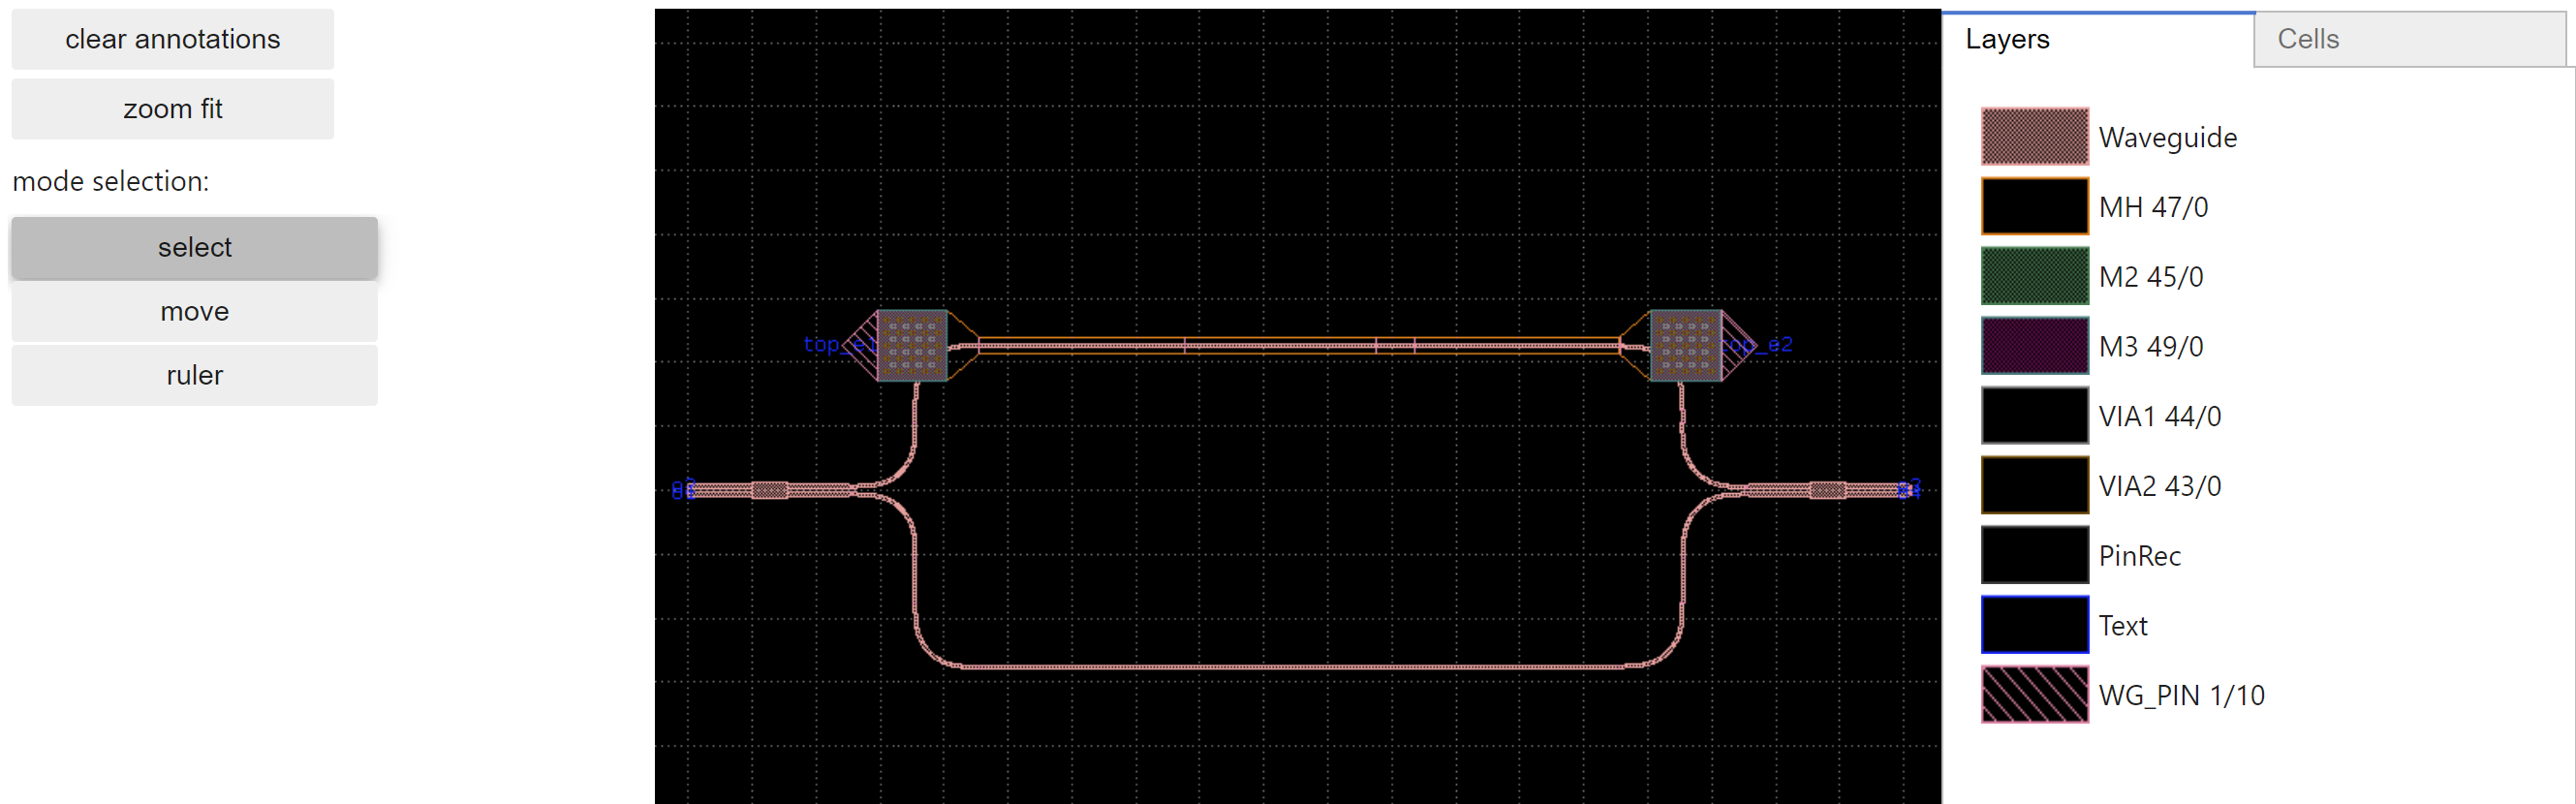Switch to move mode
Image resolution: width=2576 pixels, height=804 pixels.
click(x=194, y=312)
